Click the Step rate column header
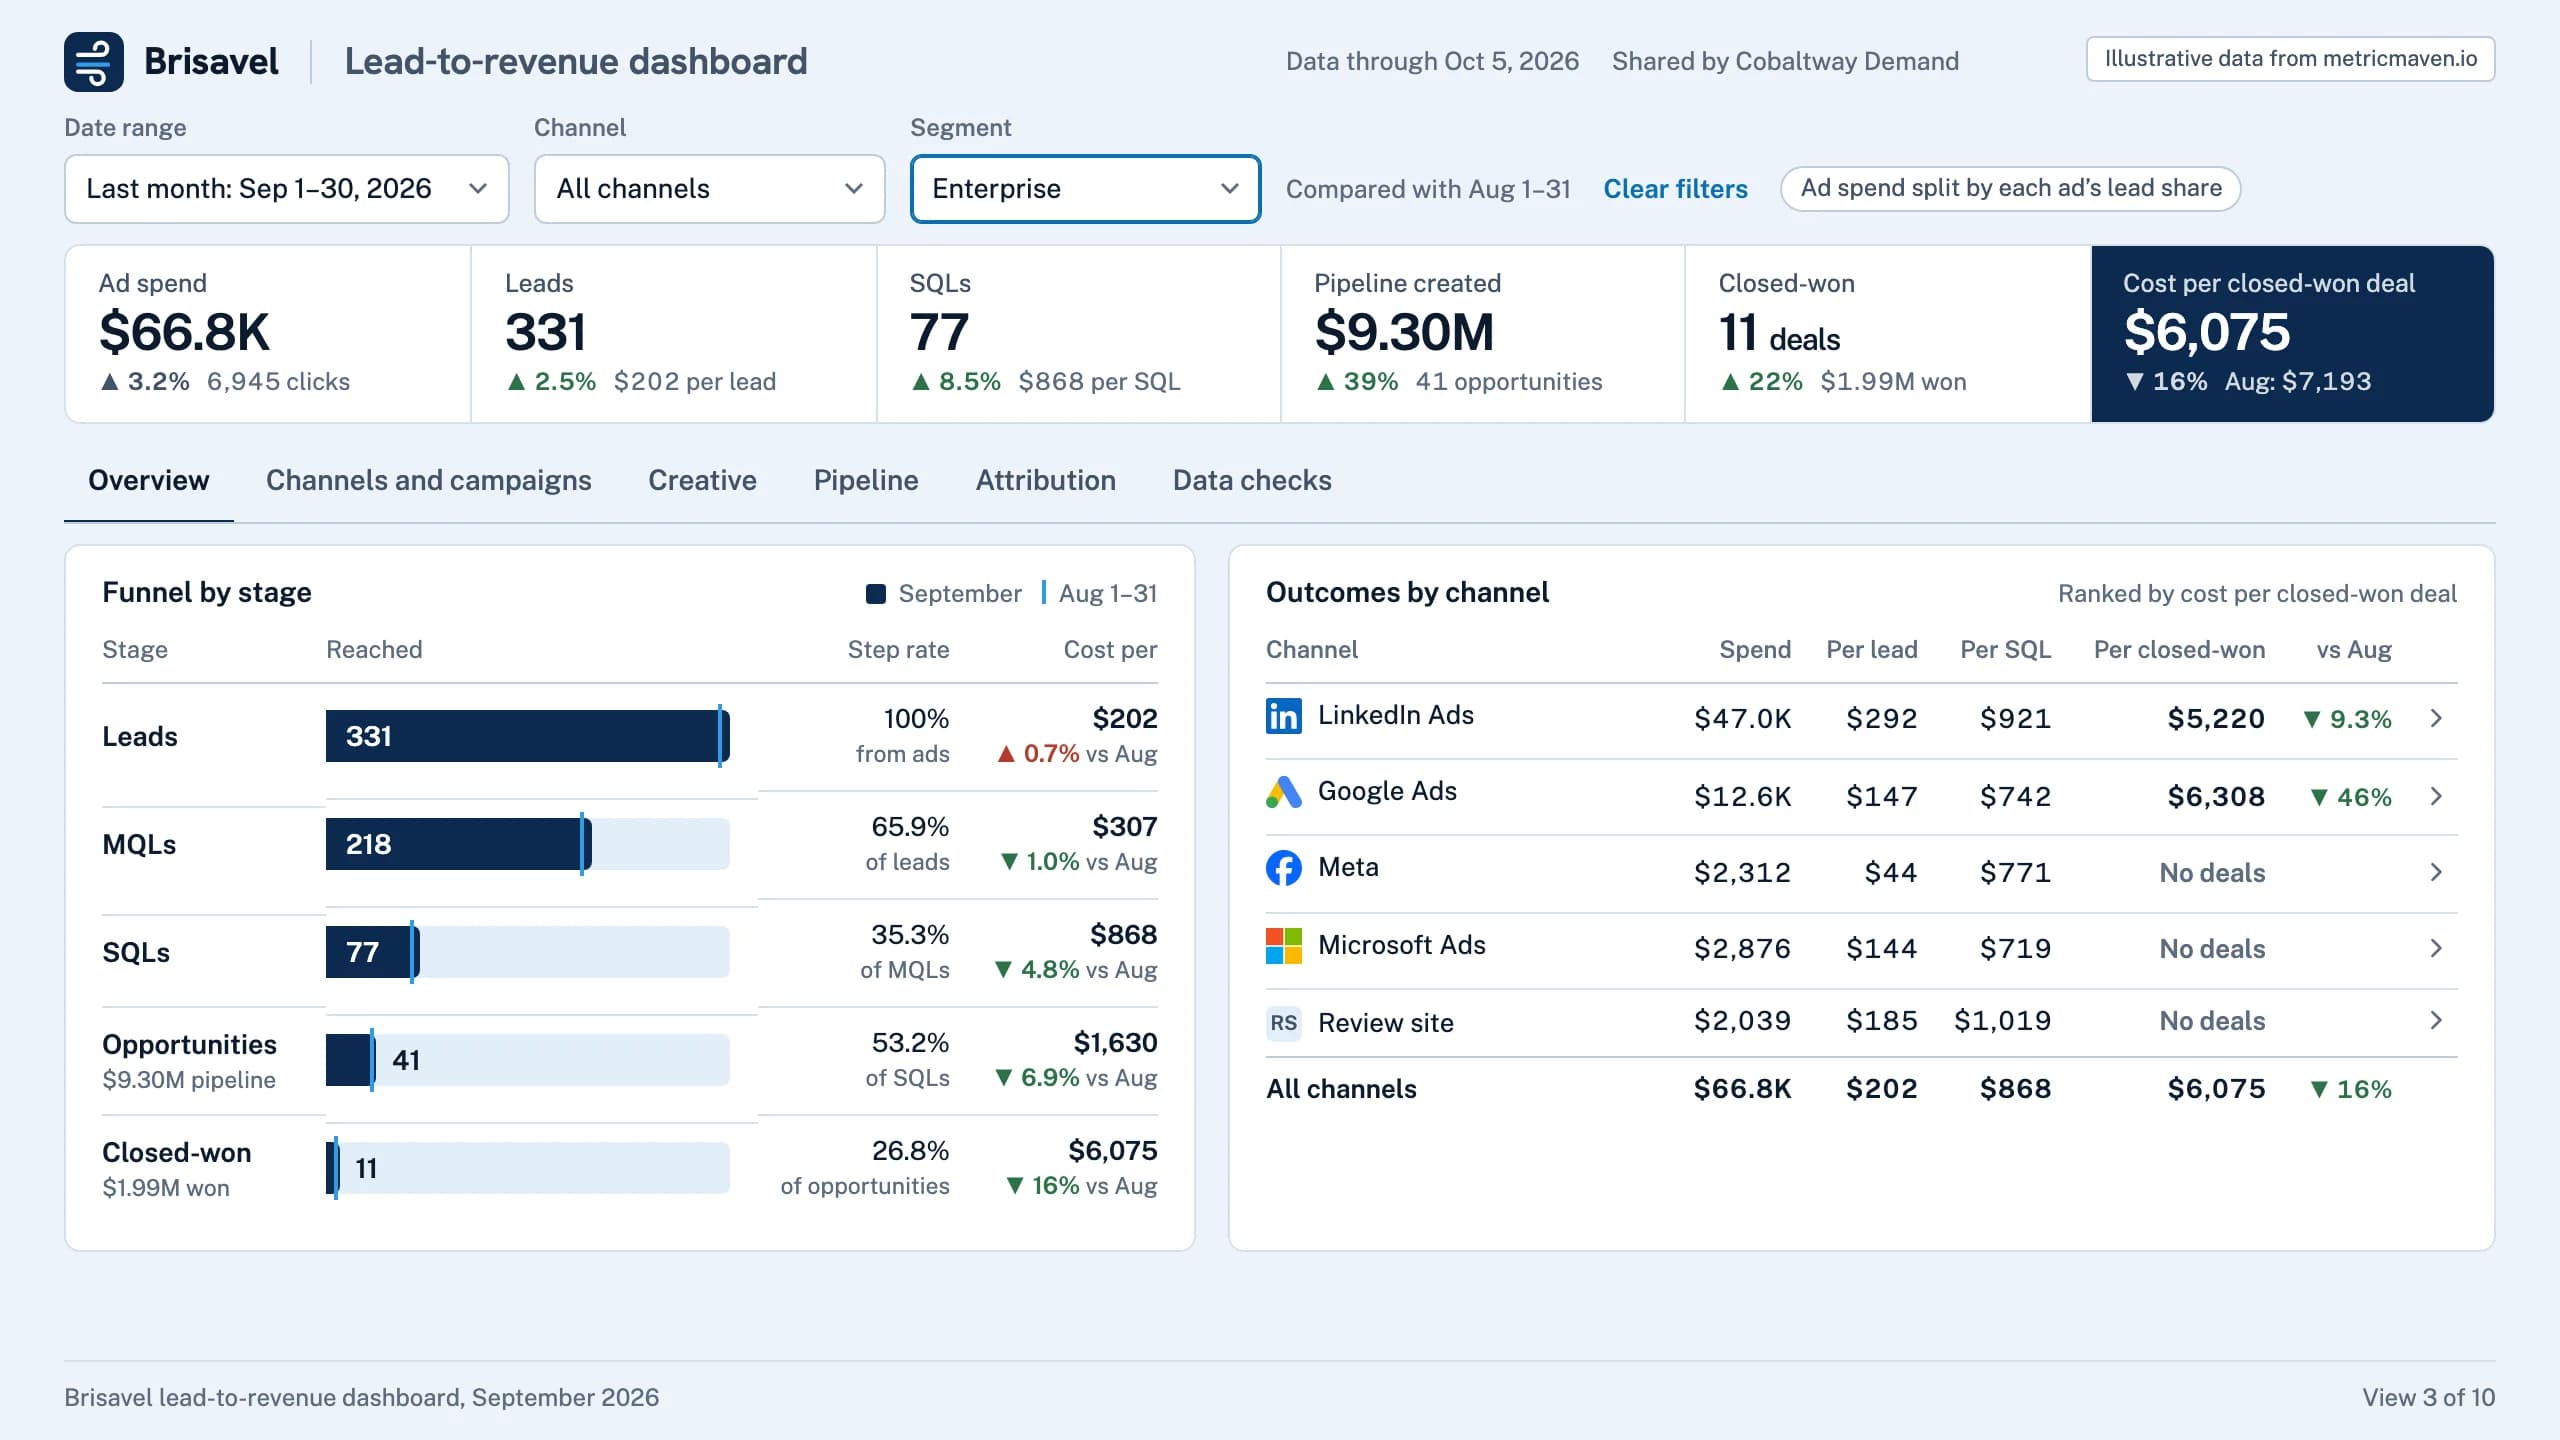2560x1440 pixels. 898,650
